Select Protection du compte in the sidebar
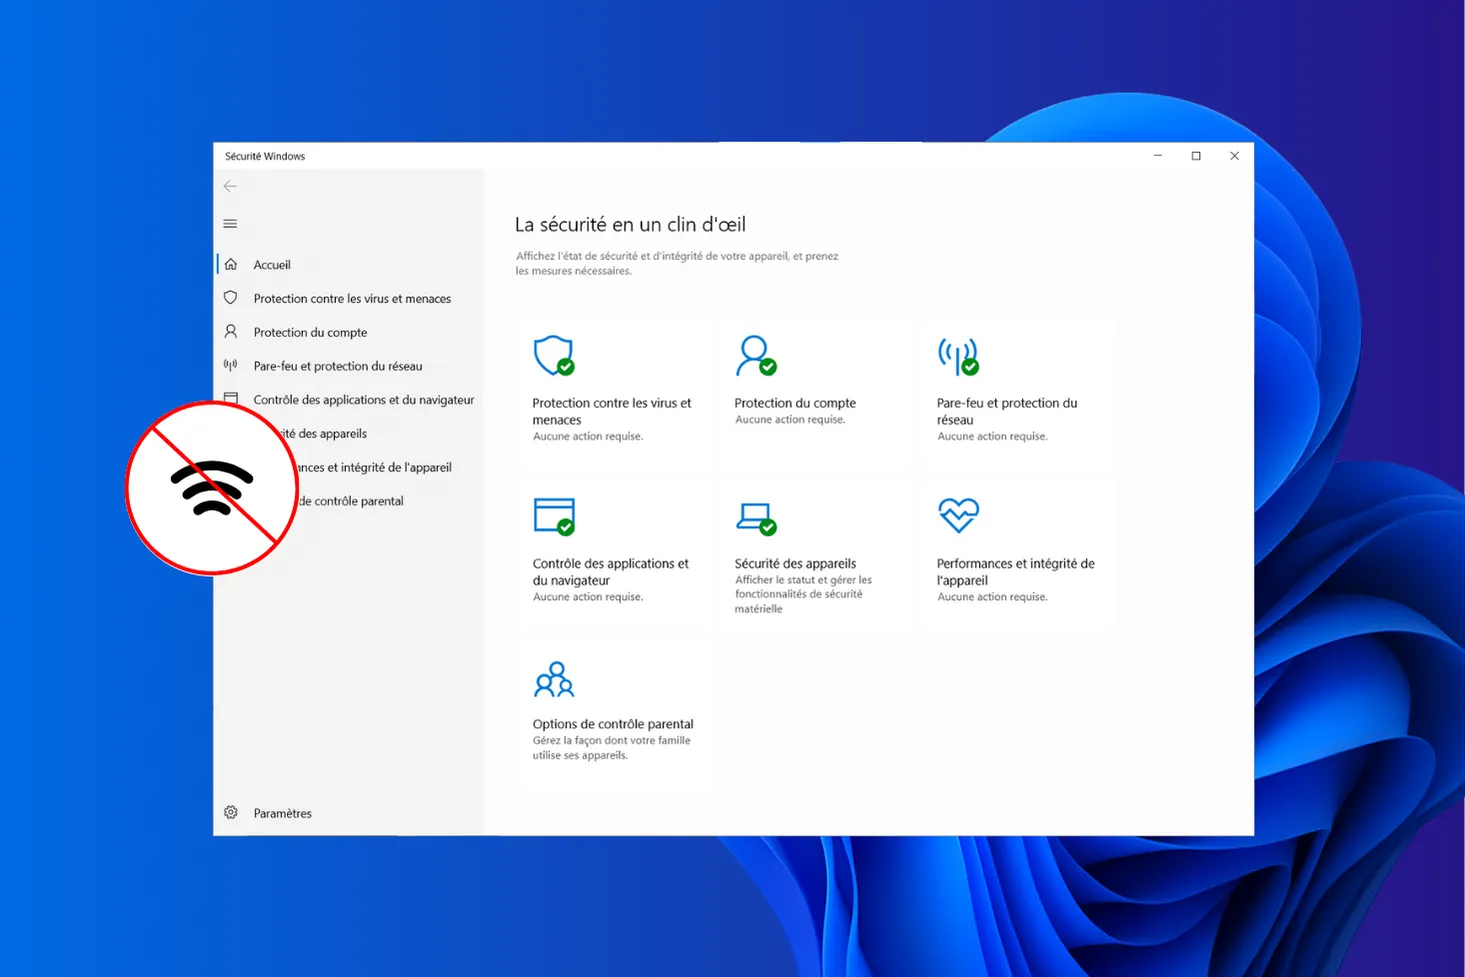This screenshot has height=977, width=1465. (x=311, y=331)
